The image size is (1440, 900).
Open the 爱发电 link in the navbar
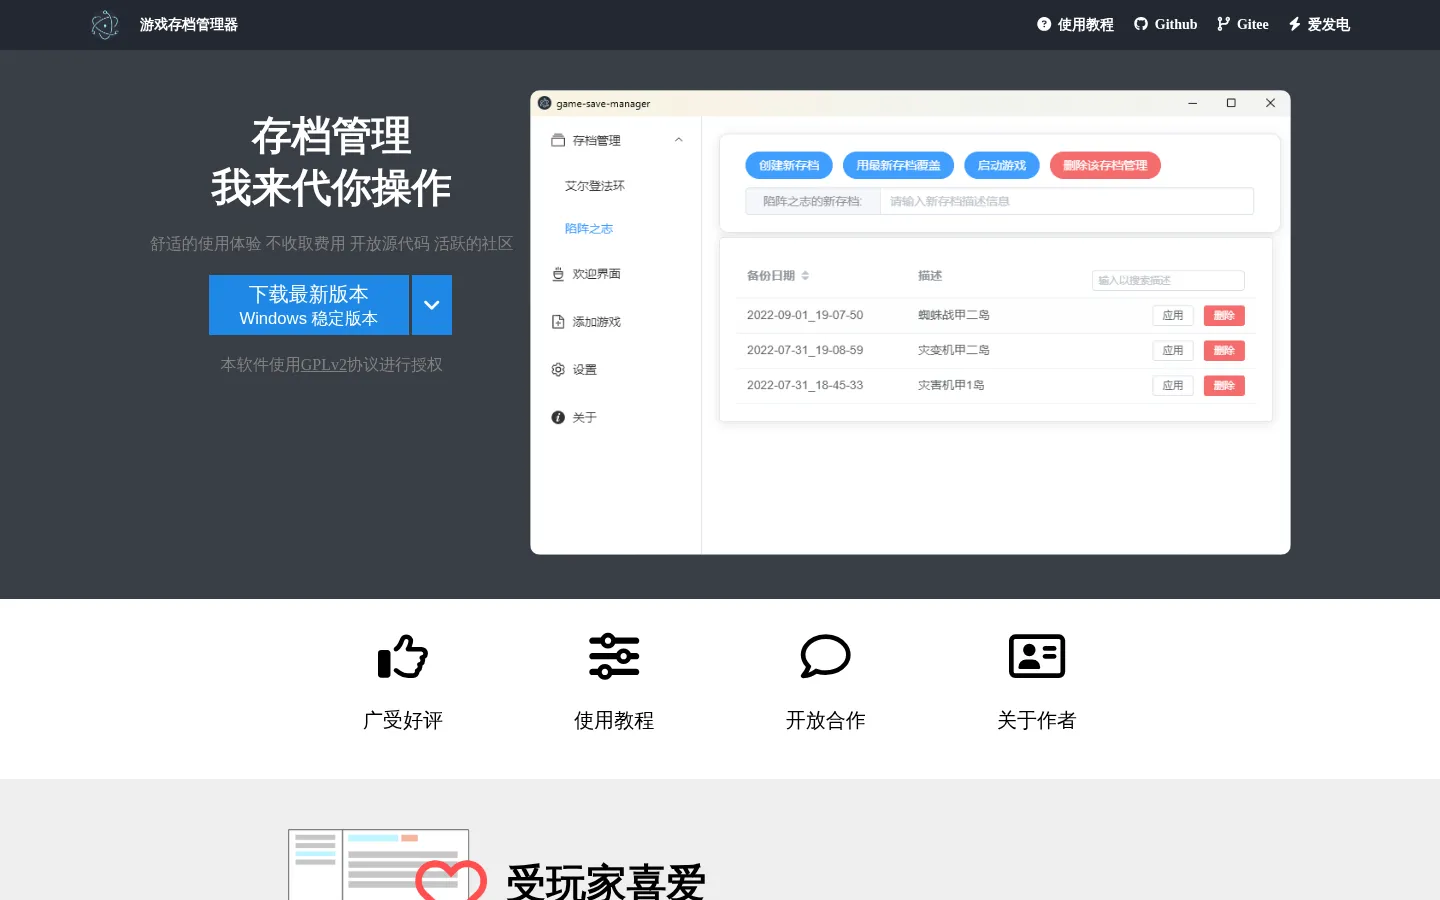[x=1318, y=25]
